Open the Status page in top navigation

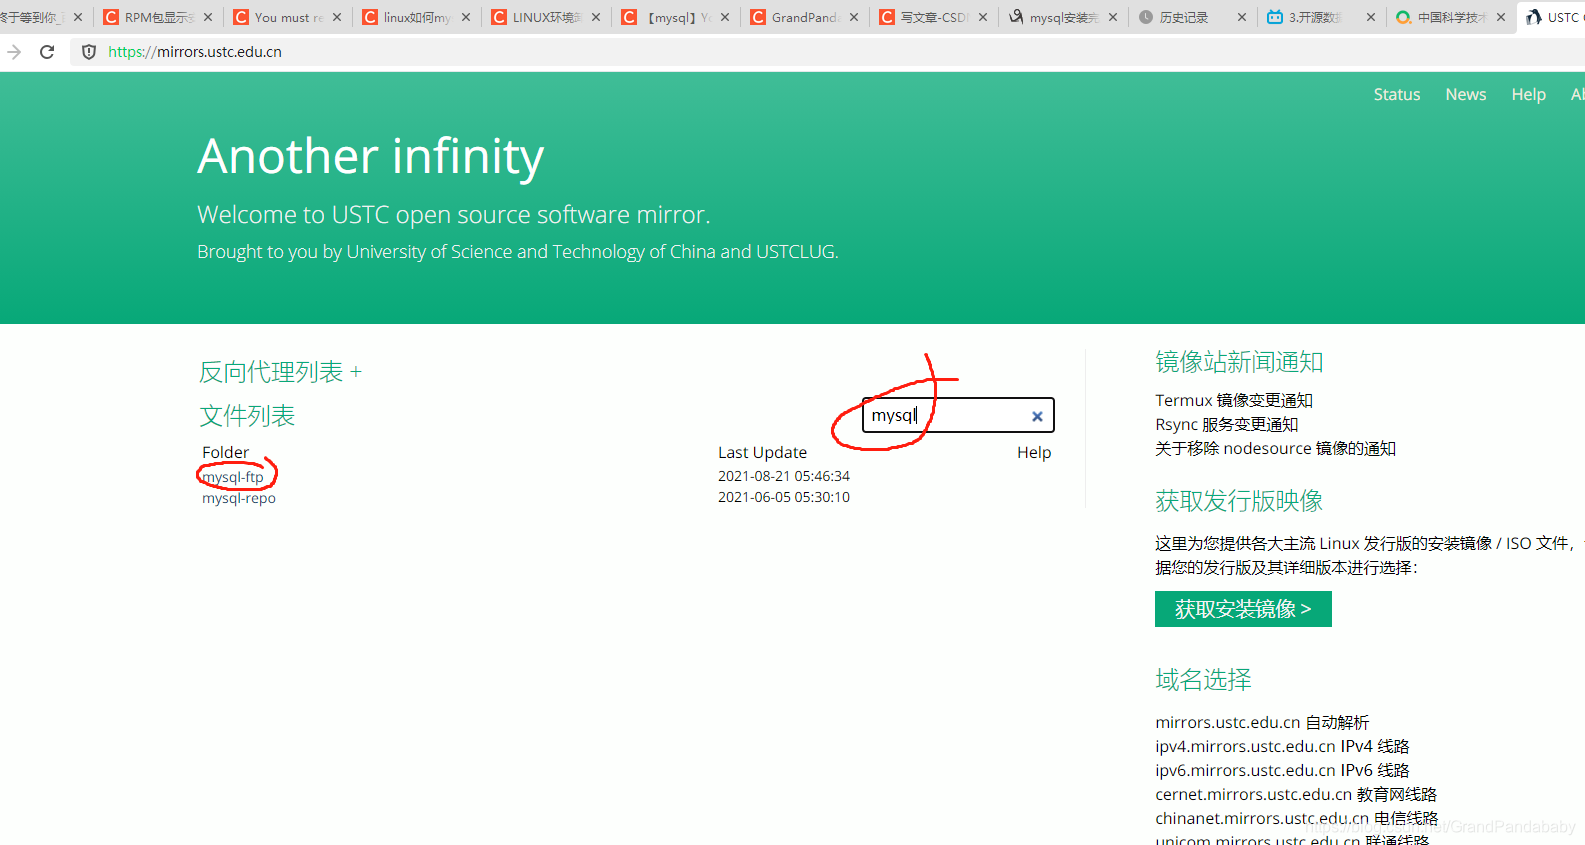point(1396,94)
